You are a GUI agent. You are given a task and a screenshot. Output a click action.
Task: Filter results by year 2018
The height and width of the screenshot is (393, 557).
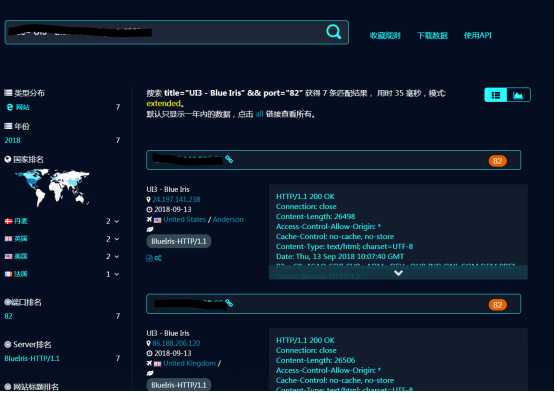pos(12,140)
